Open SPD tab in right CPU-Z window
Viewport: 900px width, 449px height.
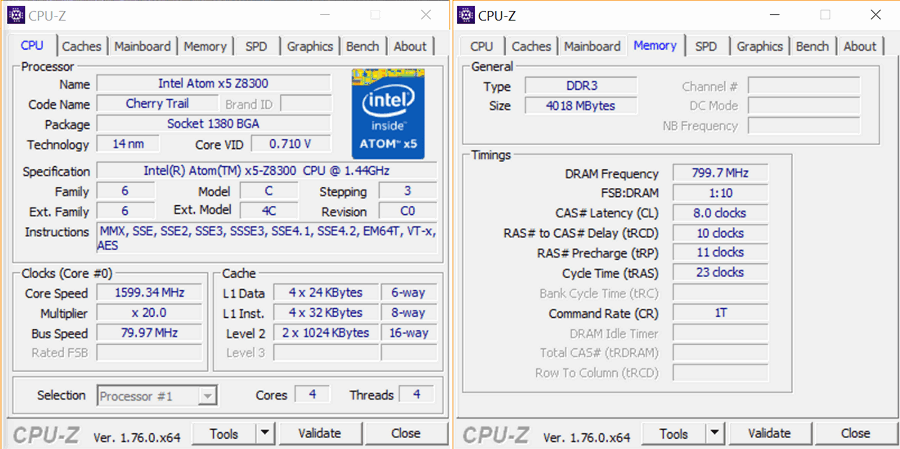[x=706, y=47]
